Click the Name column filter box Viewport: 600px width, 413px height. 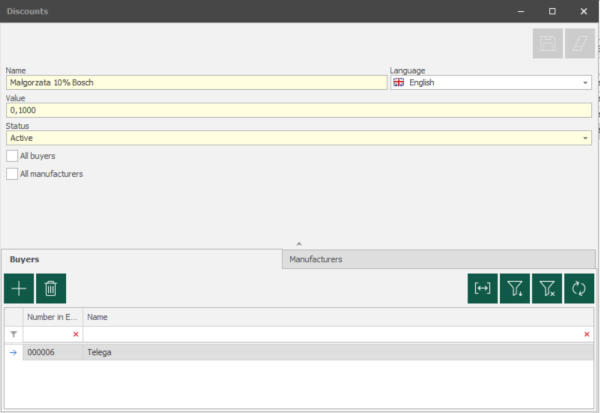[338, 334]
